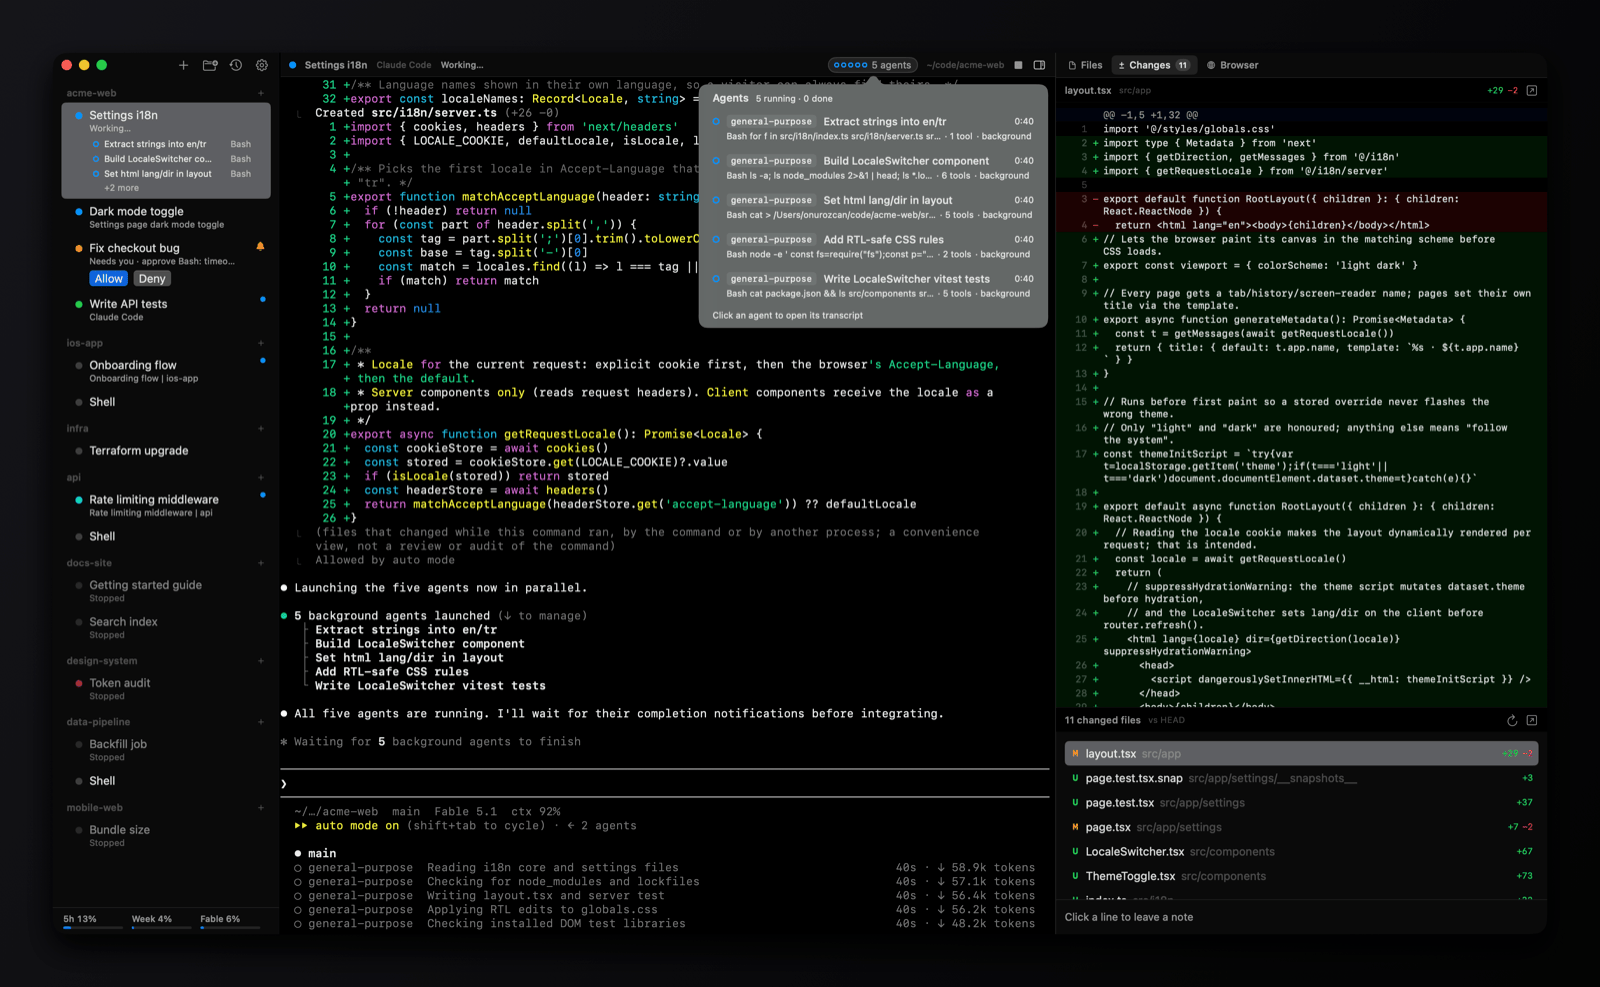Viewport: 1600px width, 987px height.
Task: Open the 'Extract strings into en/tr' agent transcript
Action: [x=872, y=128]
